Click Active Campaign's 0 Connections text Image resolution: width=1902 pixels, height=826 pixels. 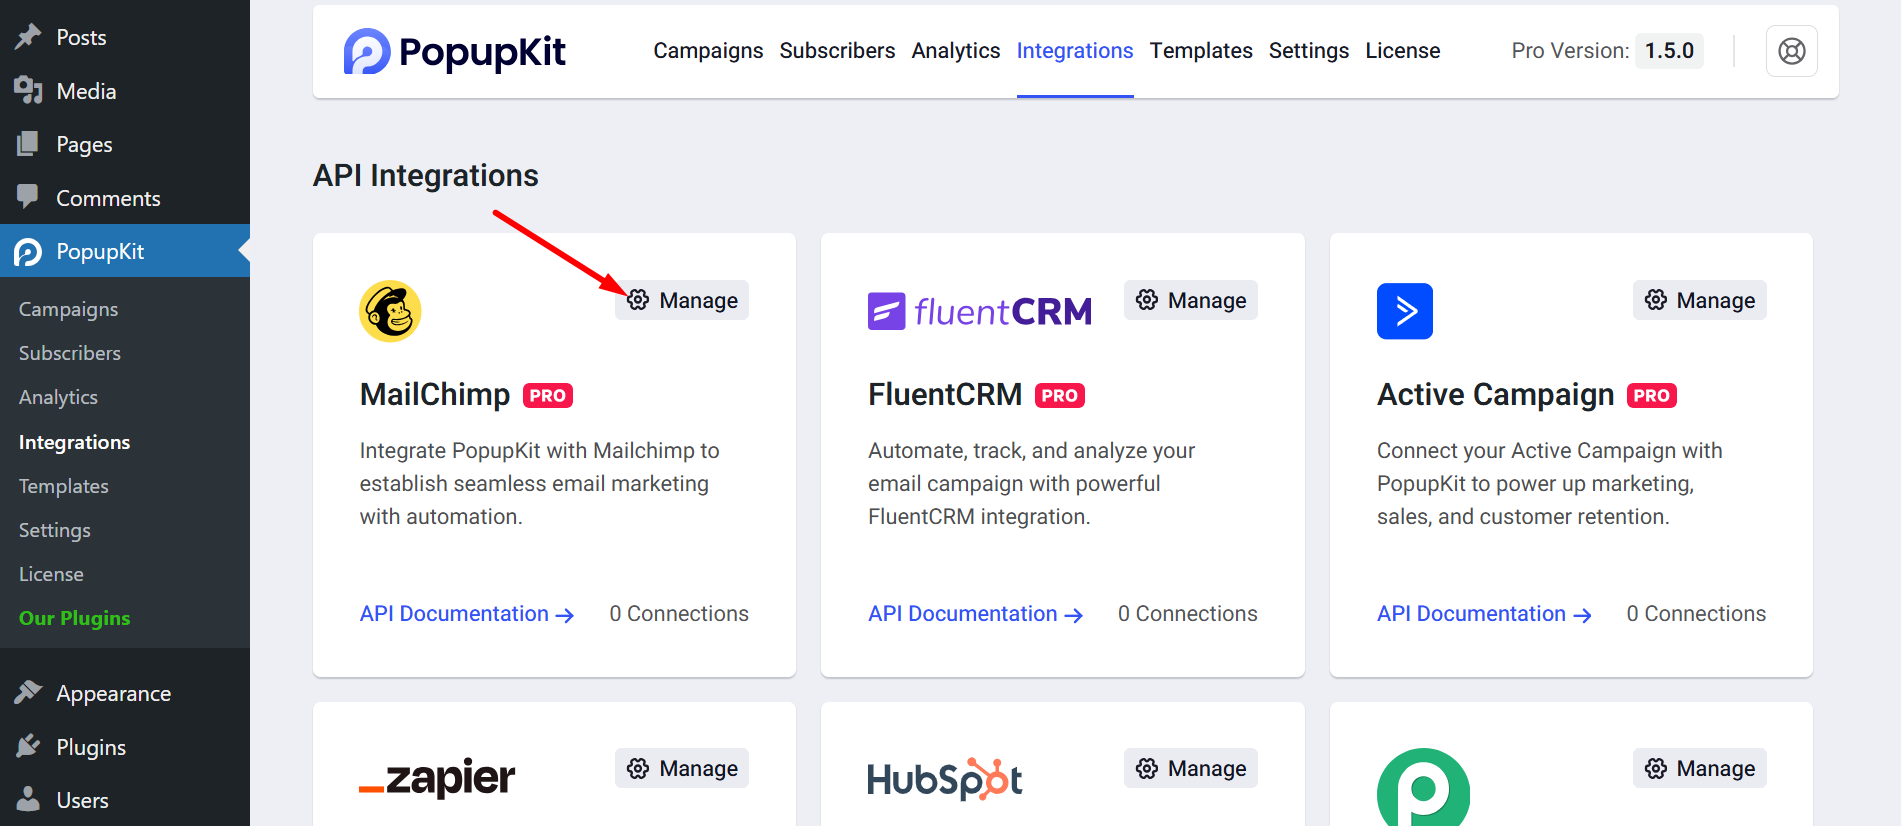1696,614
